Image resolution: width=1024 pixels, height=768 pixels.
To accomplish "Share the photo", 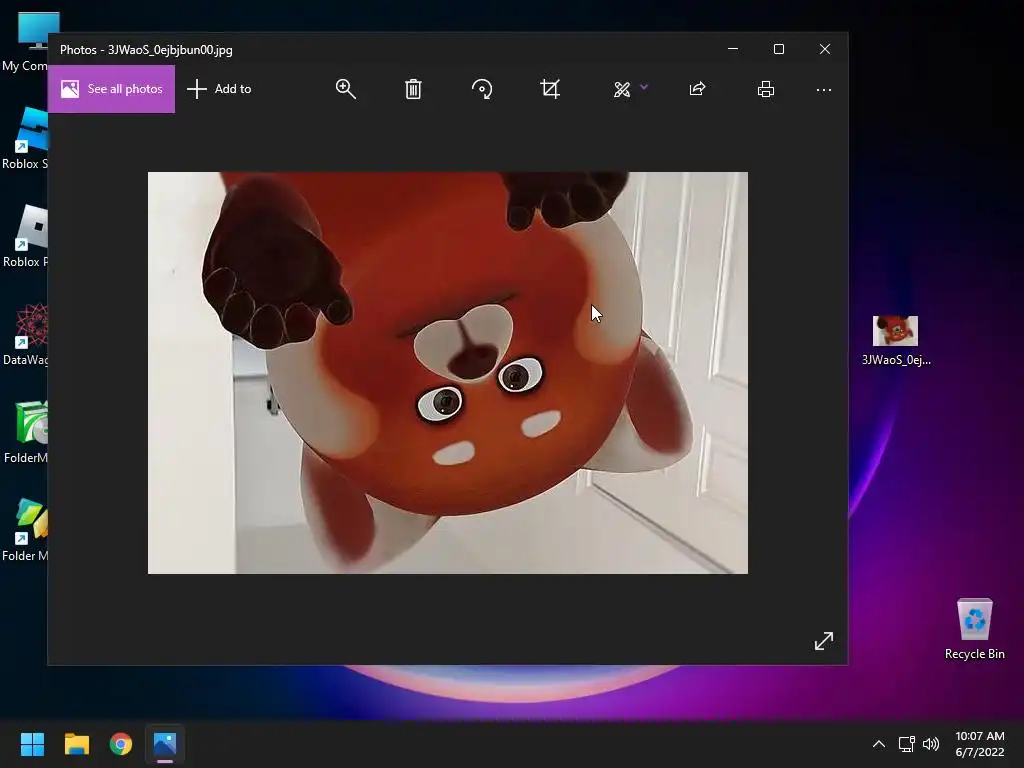I will coord(697,89).
